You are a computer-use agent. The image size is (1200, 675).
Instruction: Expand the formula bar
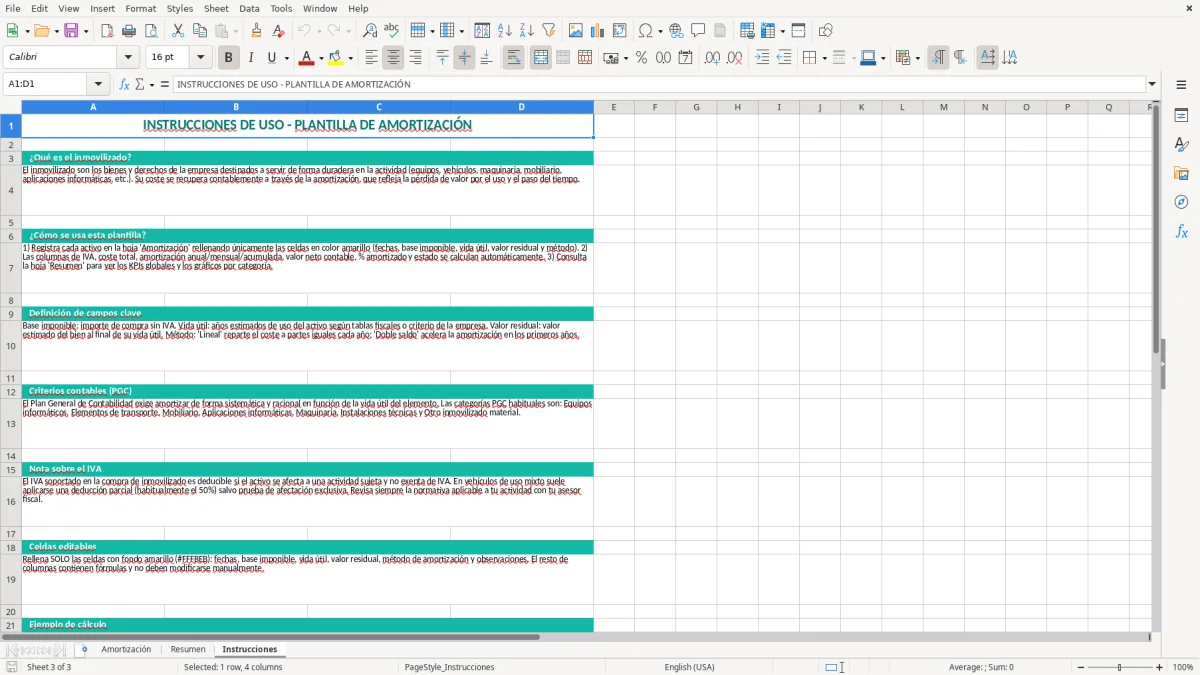pos(1152,84)
